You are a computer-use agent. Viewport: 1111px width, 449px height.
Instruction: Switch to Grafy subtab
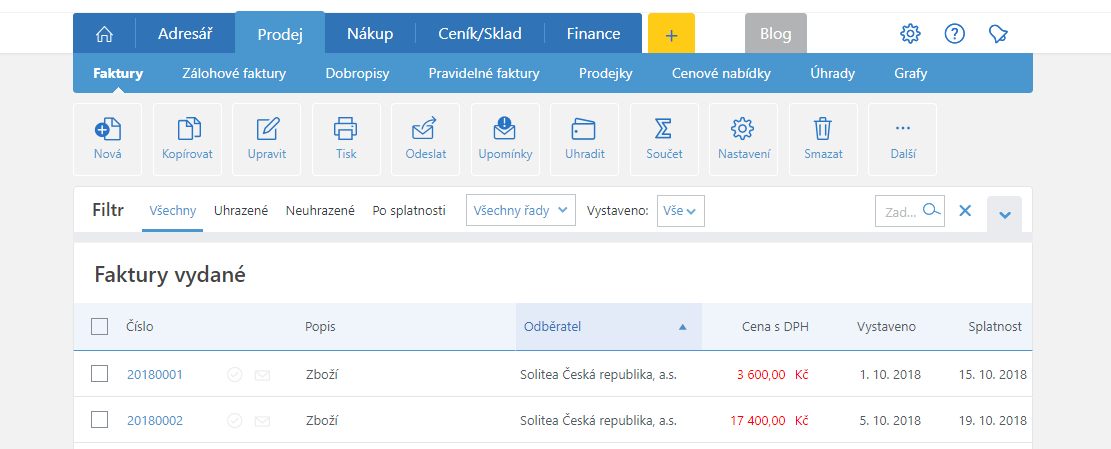[910, 73]
